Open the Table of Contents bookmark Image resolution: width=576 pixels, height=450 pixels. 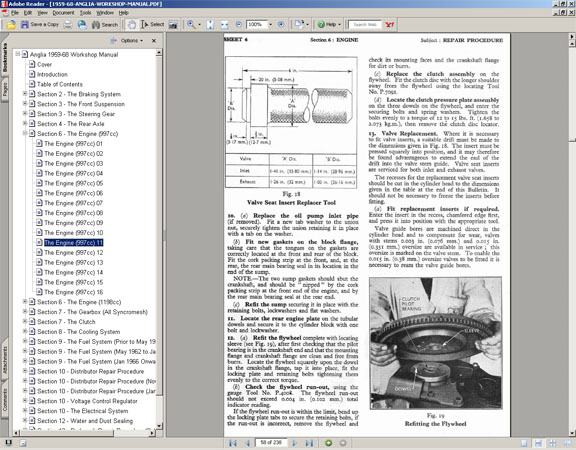pyautogui.click(x=60, y=84)
